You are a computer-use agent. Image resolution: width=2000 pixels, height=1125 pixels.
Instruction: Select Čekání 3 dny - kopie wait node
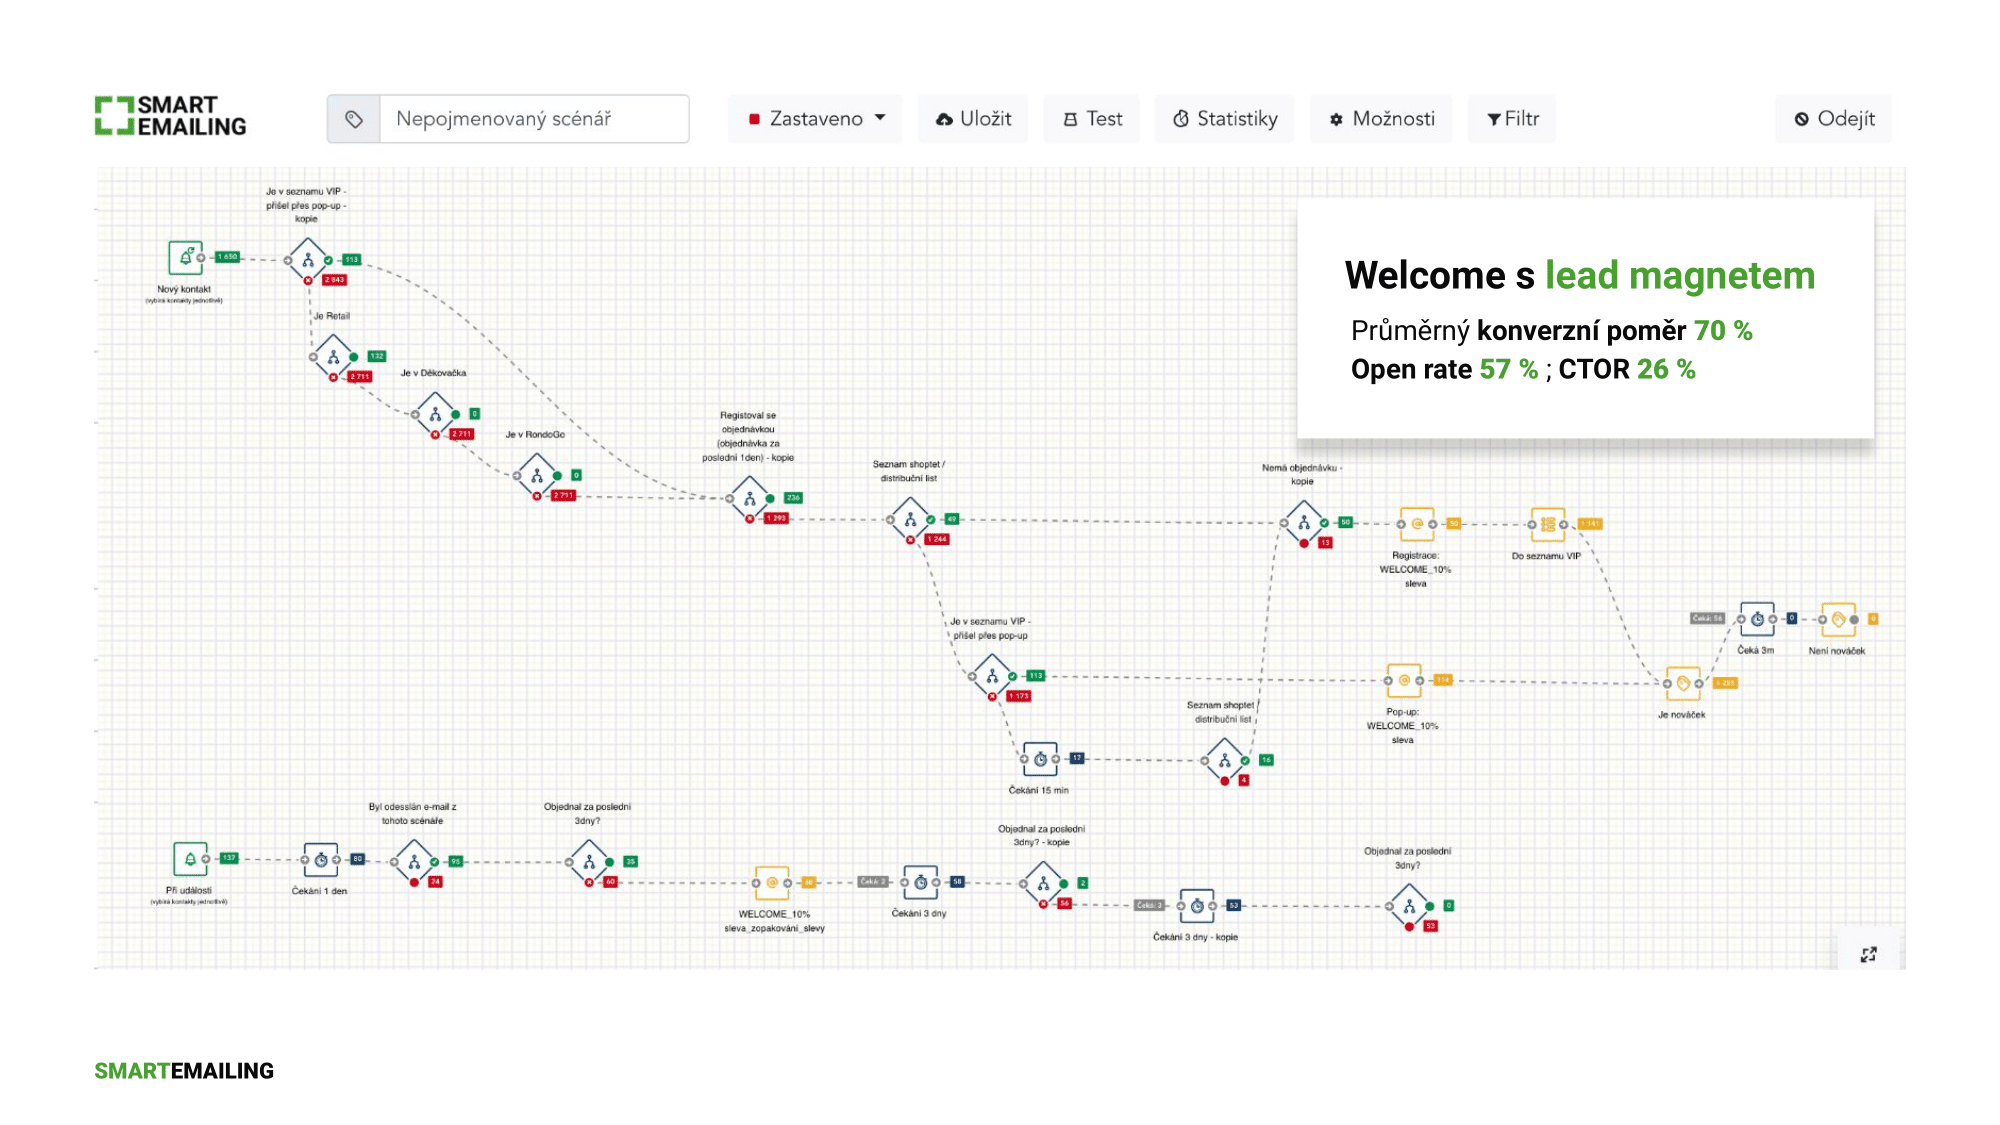(1196, 906)
